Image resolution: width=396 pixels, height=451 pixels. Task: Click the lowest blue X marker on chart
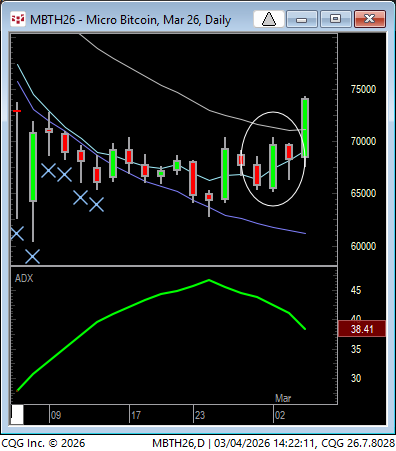click(x=33, y=256)
